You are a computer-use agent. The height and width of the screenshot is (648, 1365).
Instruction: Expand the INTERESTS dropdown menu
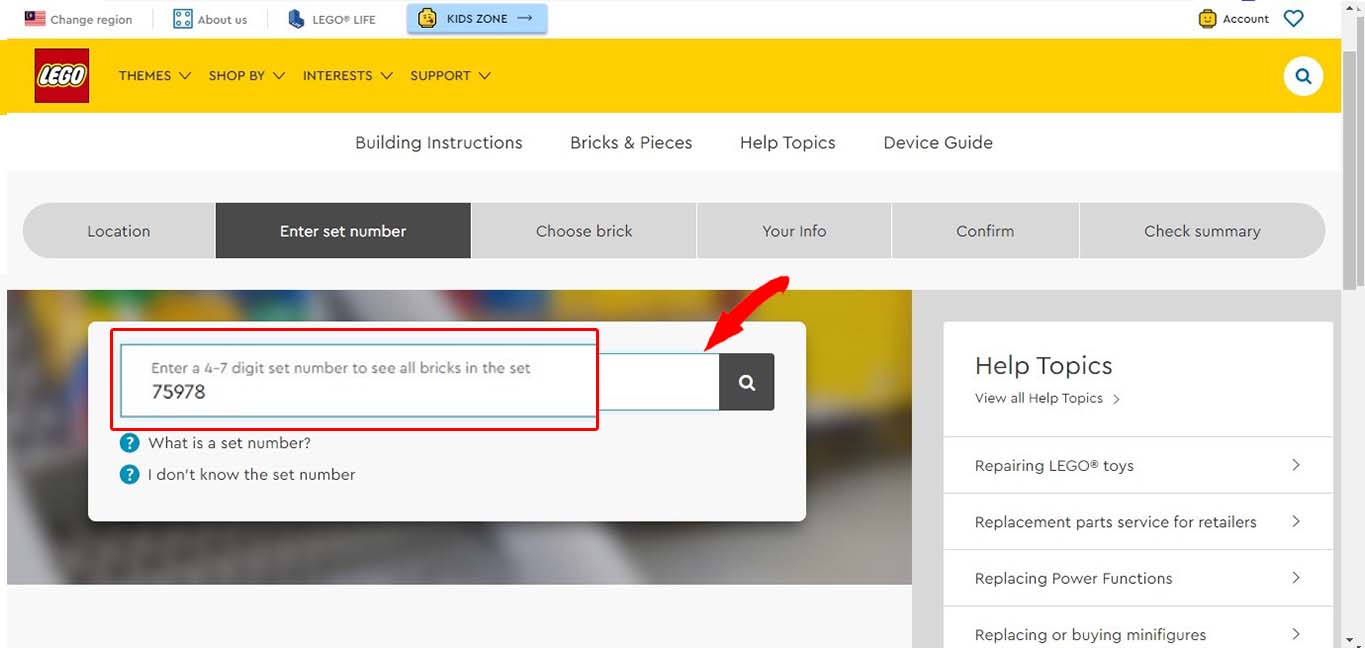tap(348, 76)
